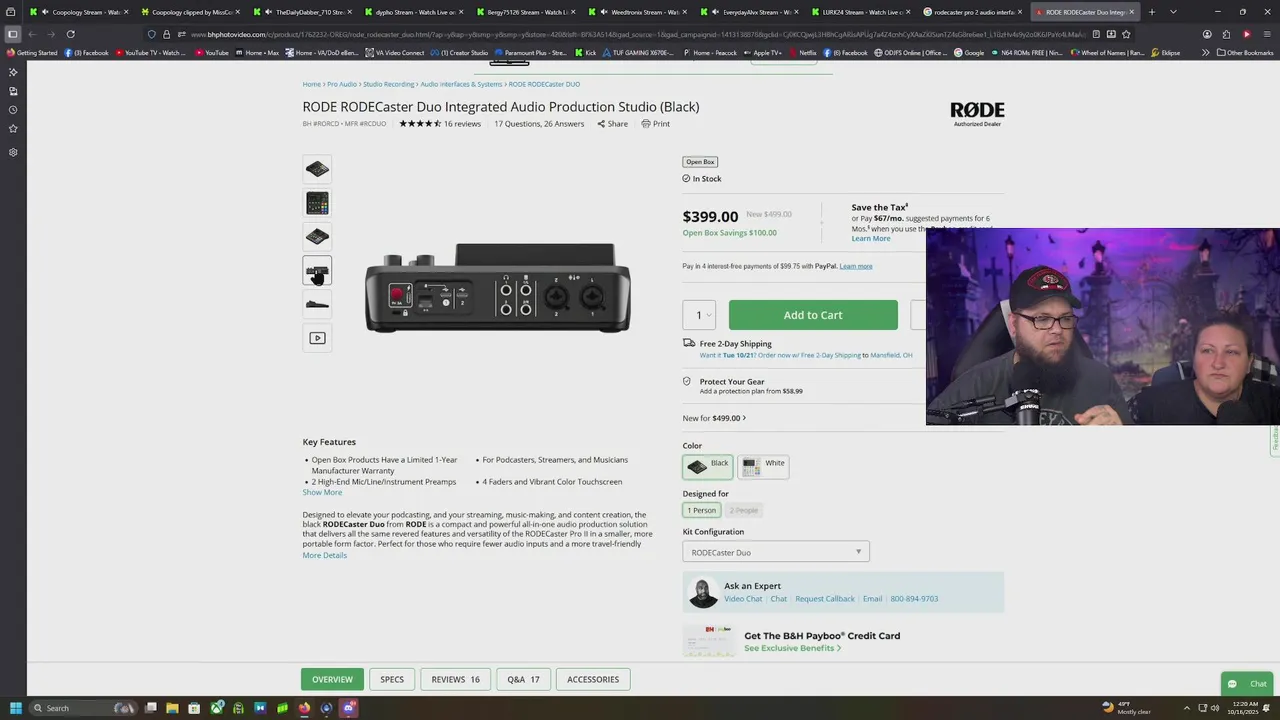Open the Other Bookmarks folder

(x=1245, y=53)
